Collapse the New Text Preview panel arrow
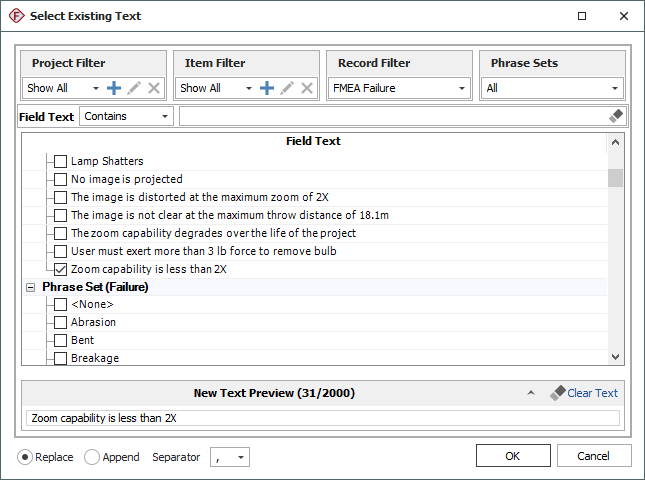The width and height of the screenshot is (645, 480). [x=531, y=393]
